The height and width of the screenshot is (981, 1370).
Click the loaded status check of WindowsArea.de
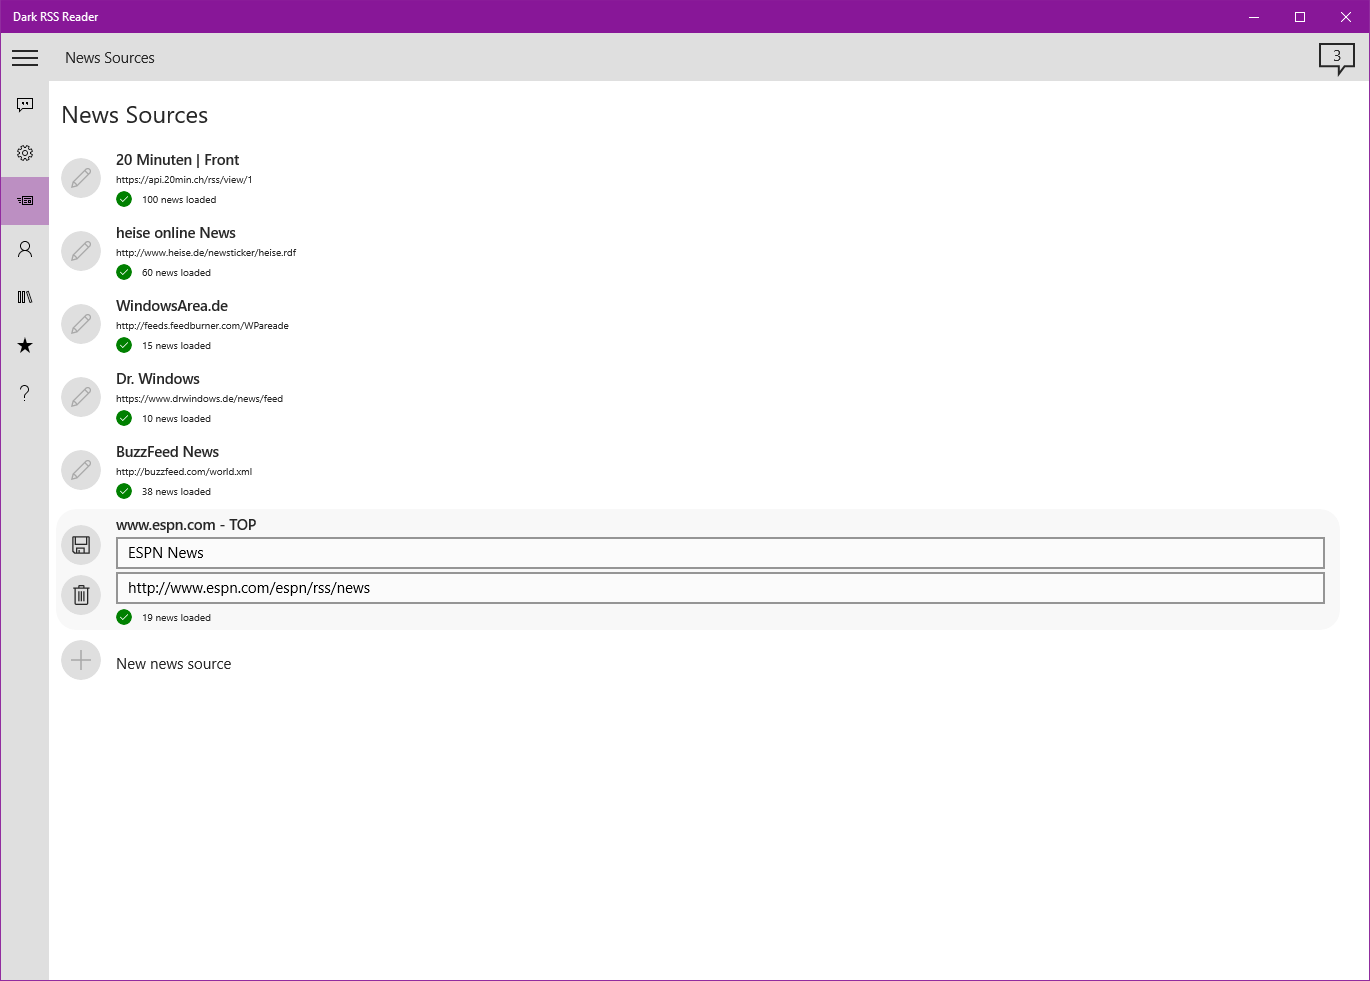tap(123, 345)
